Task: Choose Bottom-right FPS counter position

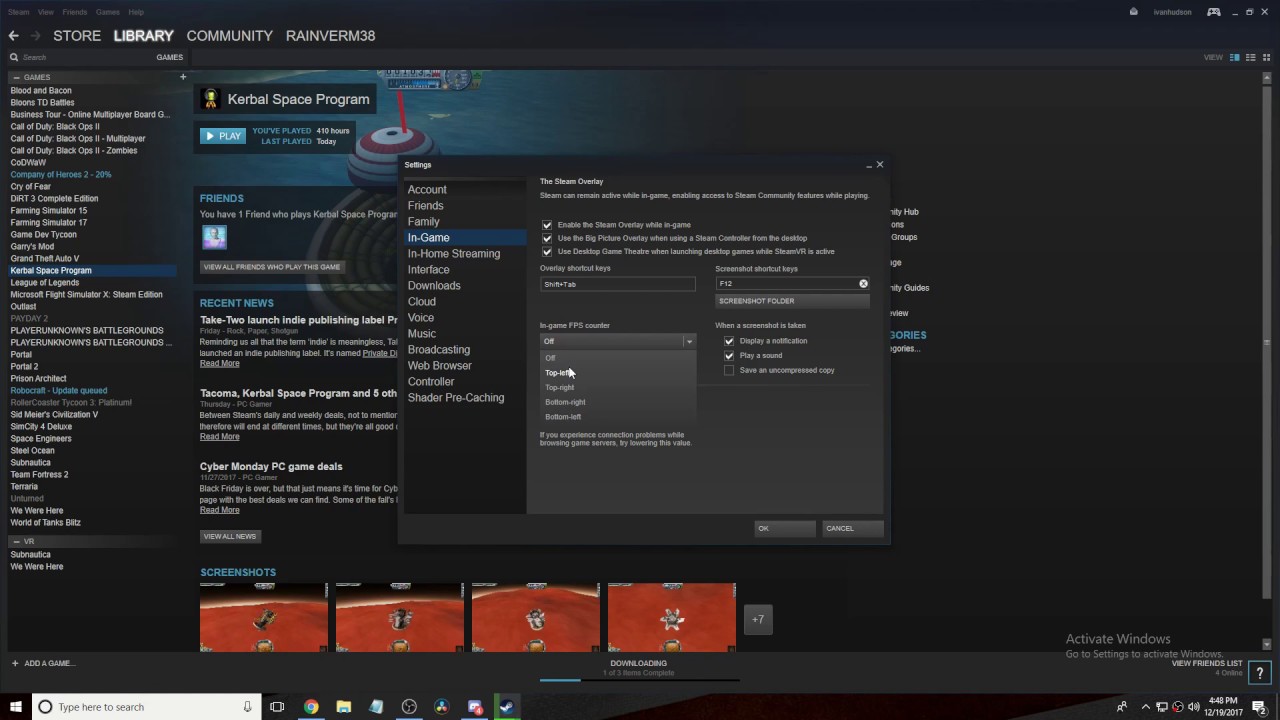Action: tap(617, 402)
